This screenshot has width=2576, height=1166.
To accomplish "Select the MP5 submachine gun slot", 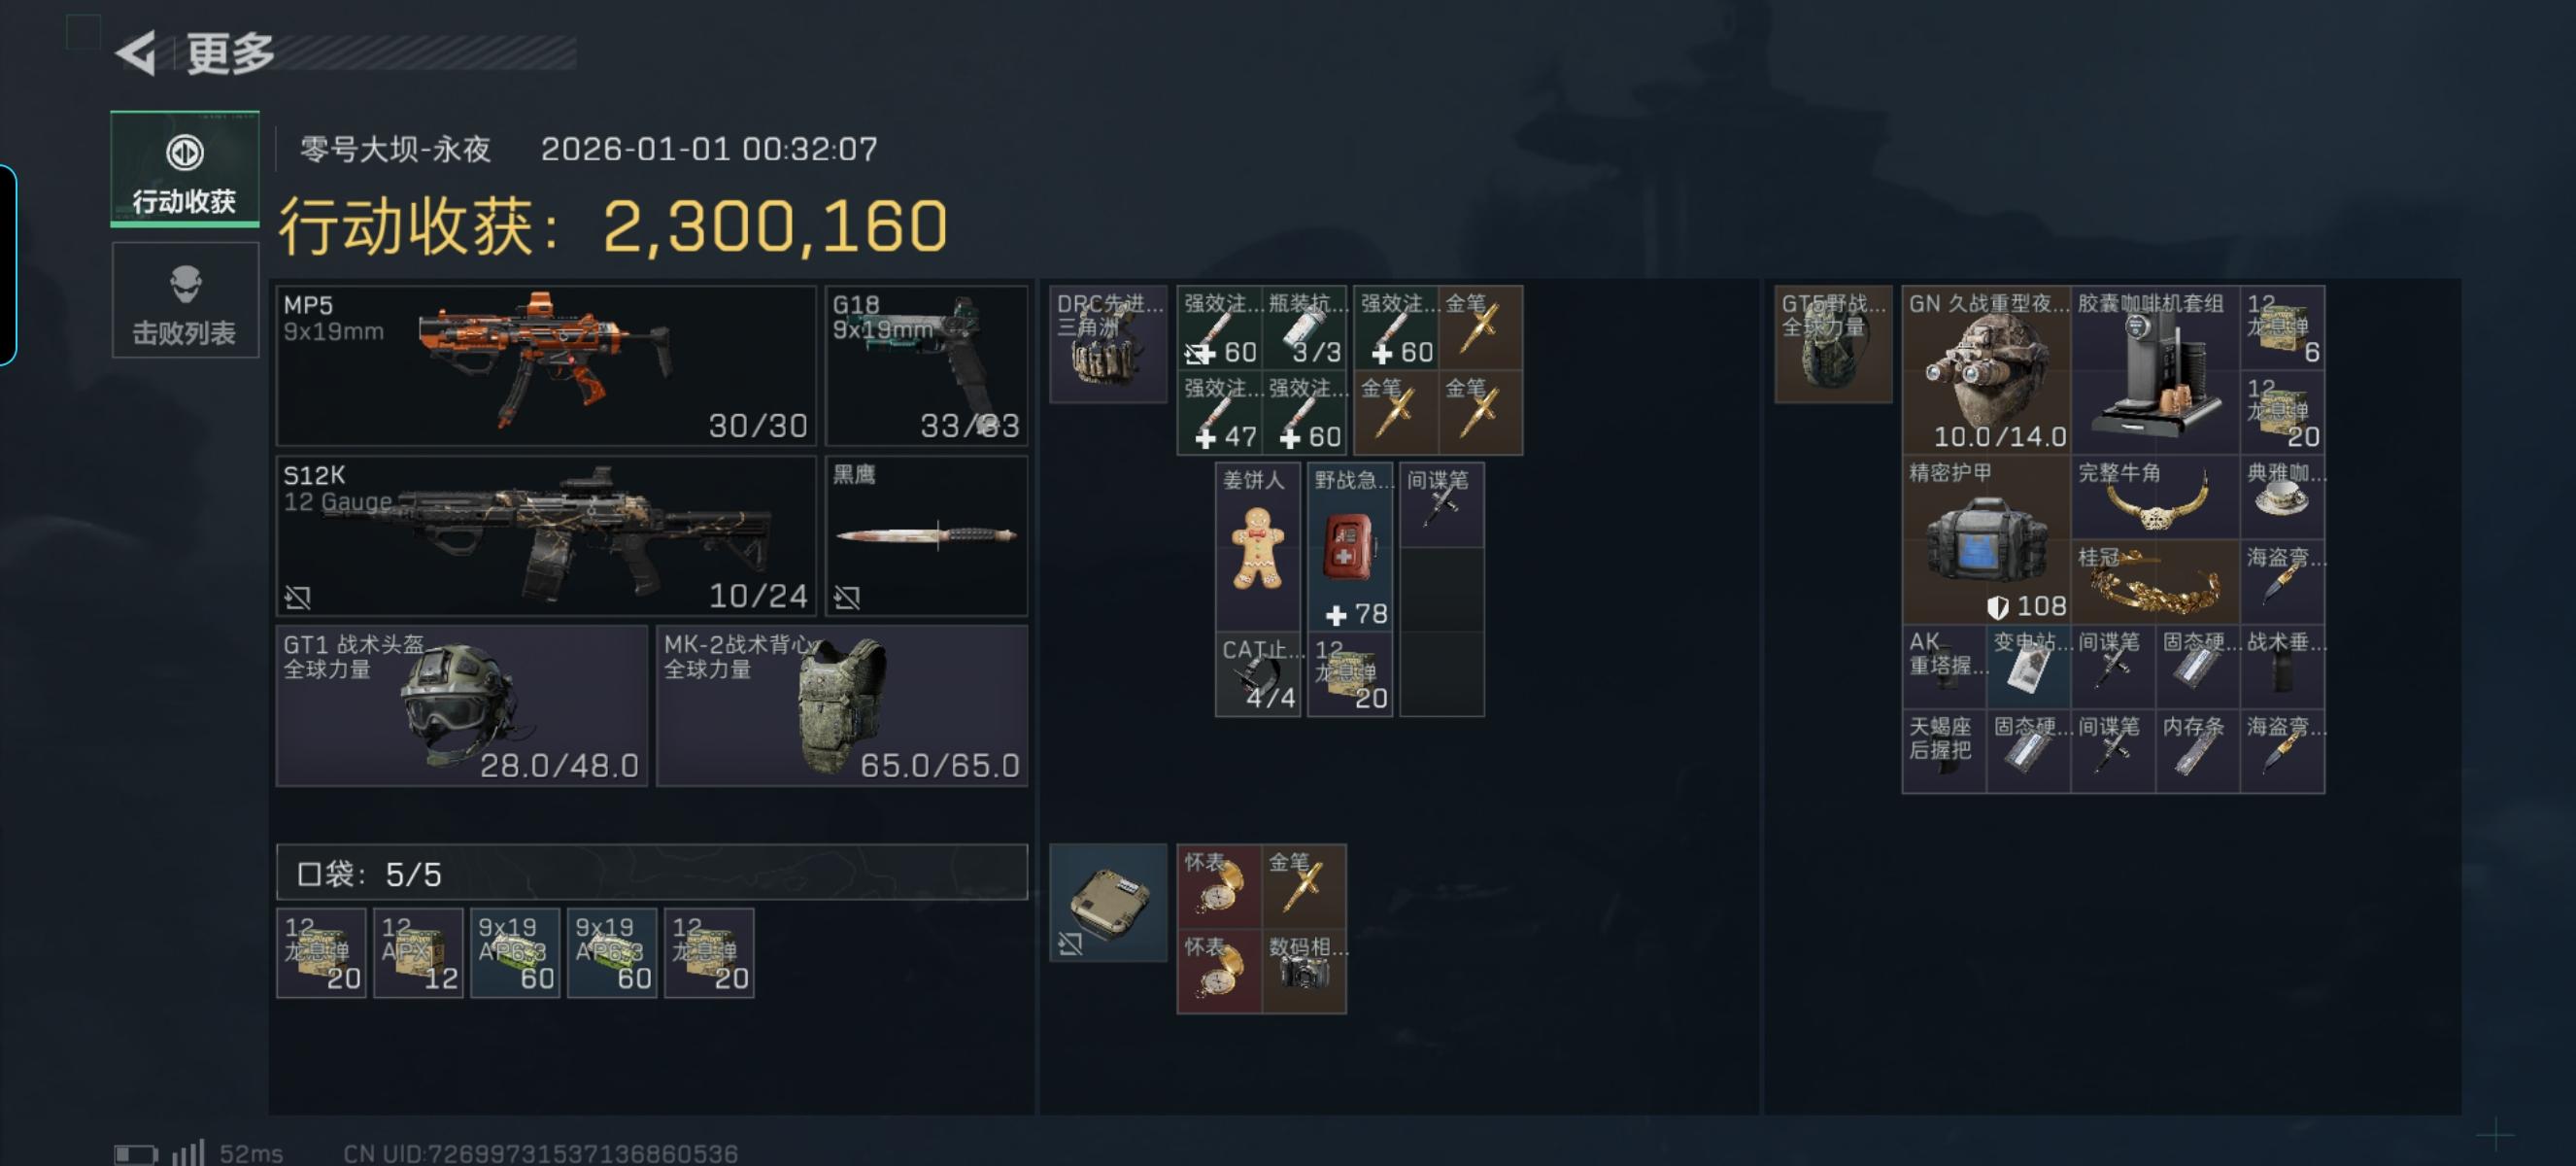I will tap(546, 366).
